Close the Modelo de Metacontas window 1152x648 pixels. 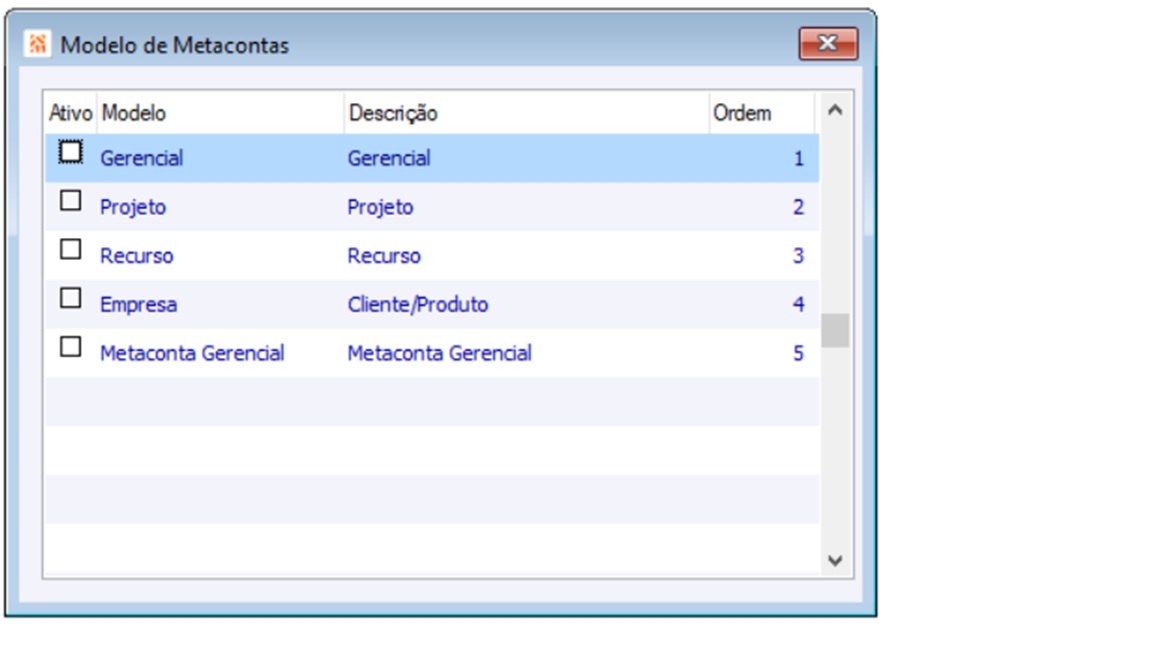(x=828, y=43)
